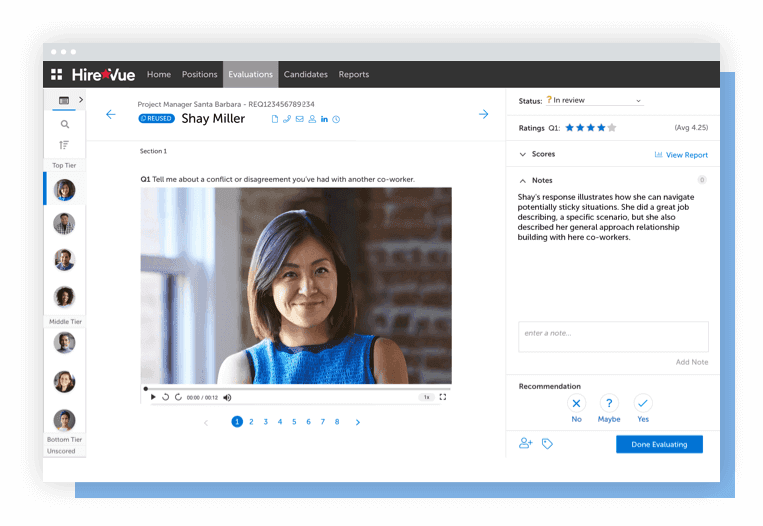Open the candidate history clock icon

click(336, 119)
